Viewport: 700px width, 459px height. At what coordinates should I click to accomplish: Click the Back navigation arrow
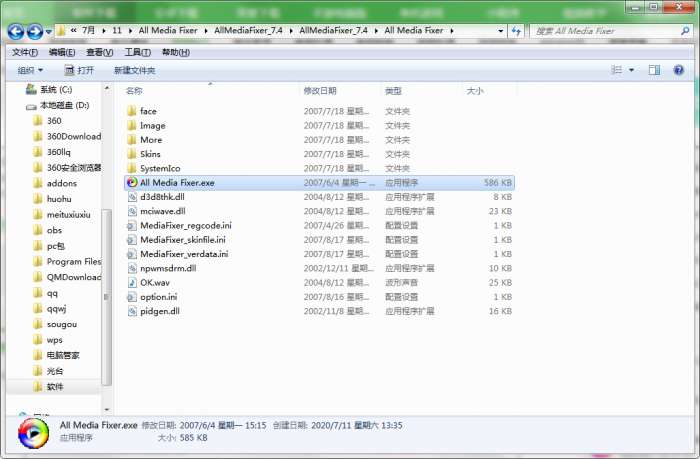click(16, 31)
